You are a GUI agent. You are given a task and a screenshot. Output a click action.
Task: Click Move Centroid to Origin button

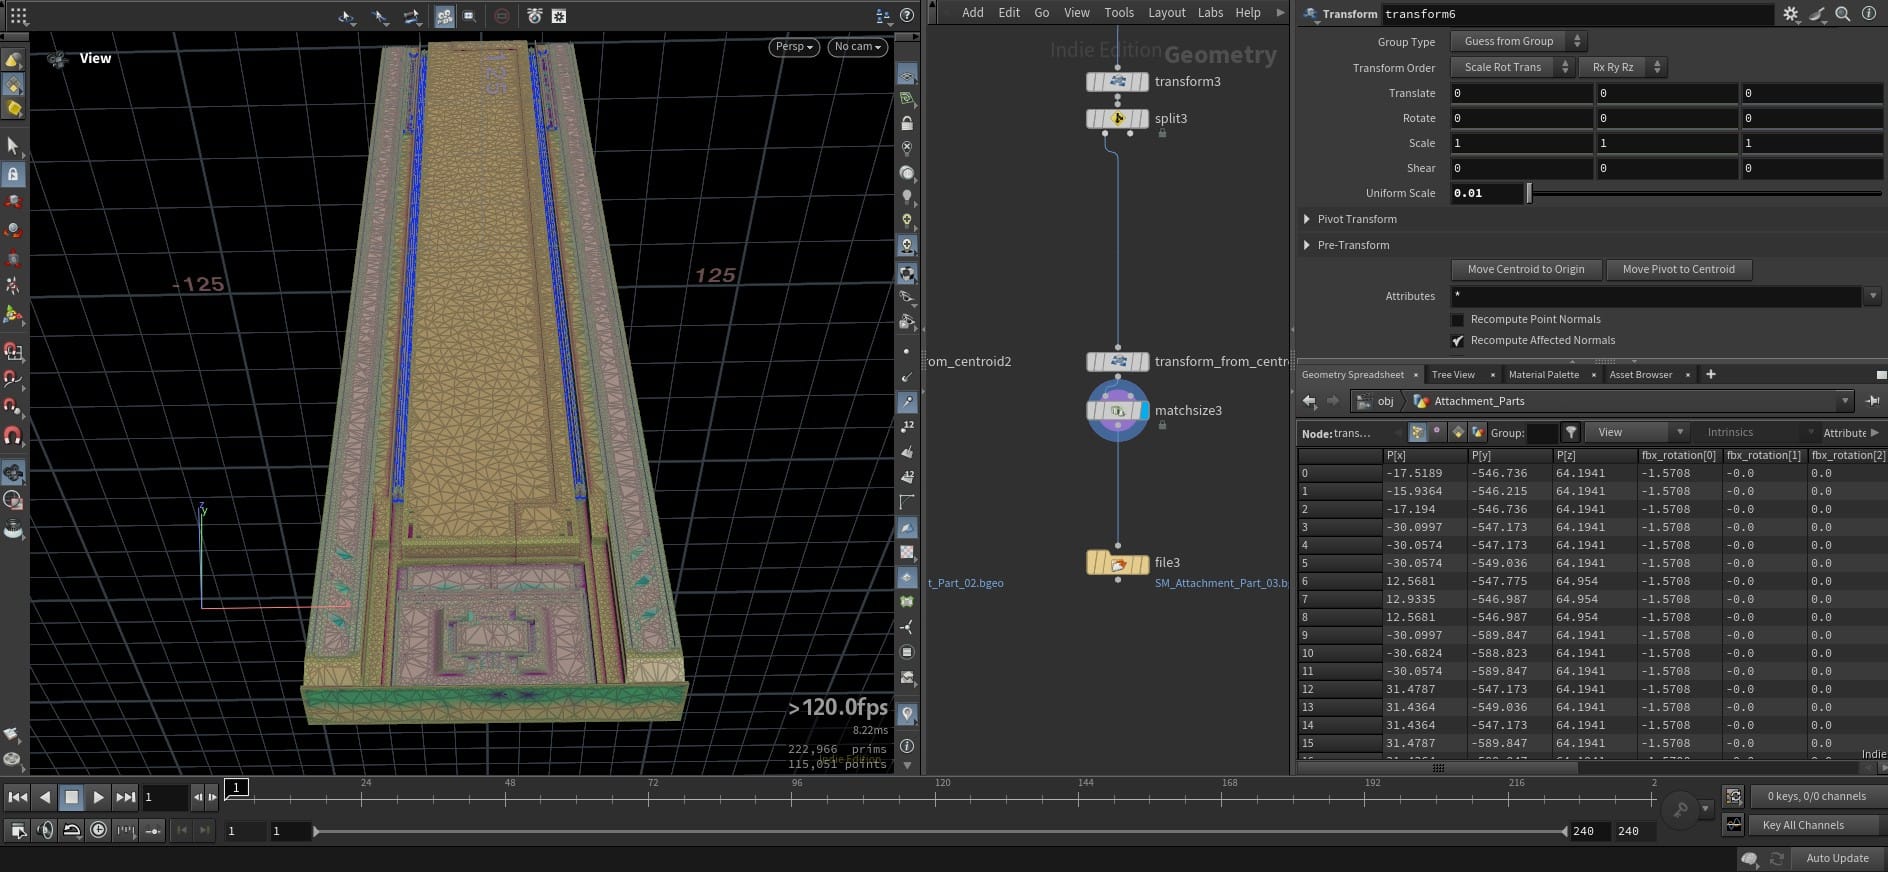pos(1525,270)
